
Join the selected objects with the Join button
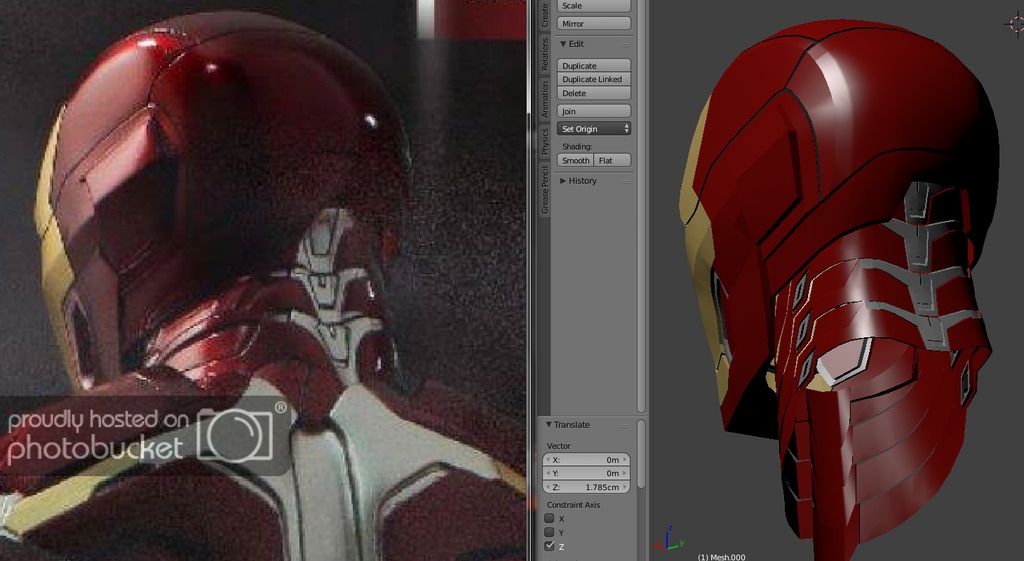pos(594,111)
